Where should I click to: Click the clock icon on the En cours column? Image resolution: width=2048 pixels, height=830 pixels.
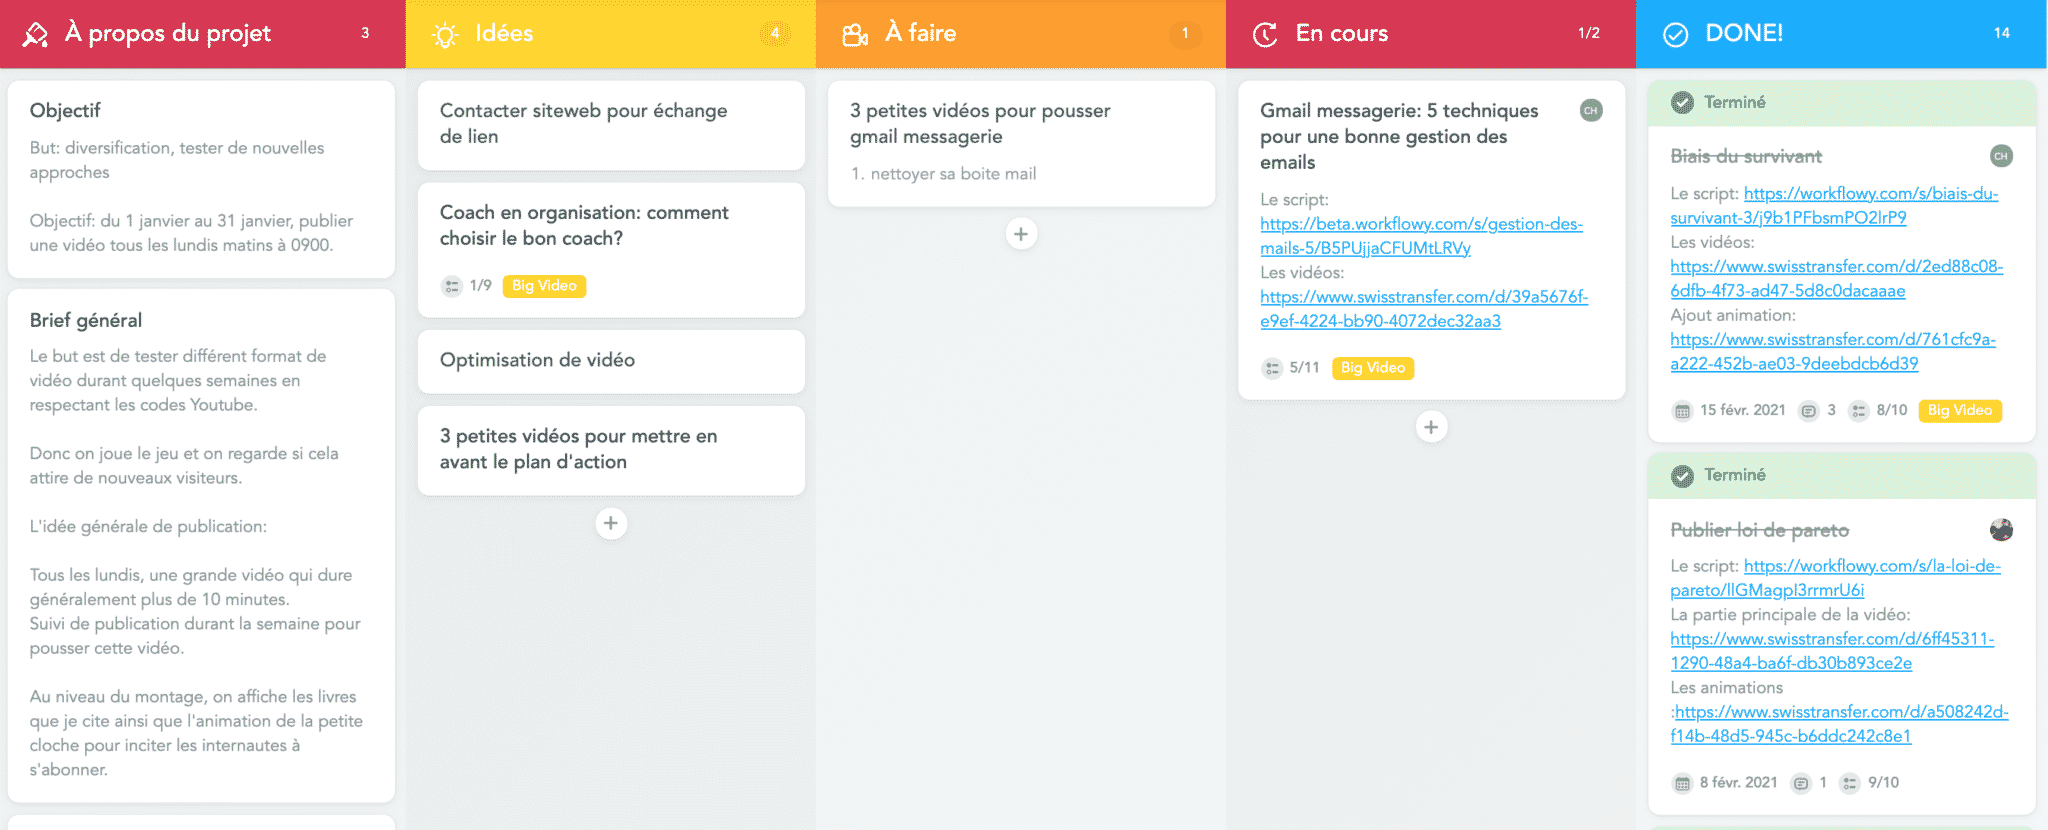pos(1264,32)
